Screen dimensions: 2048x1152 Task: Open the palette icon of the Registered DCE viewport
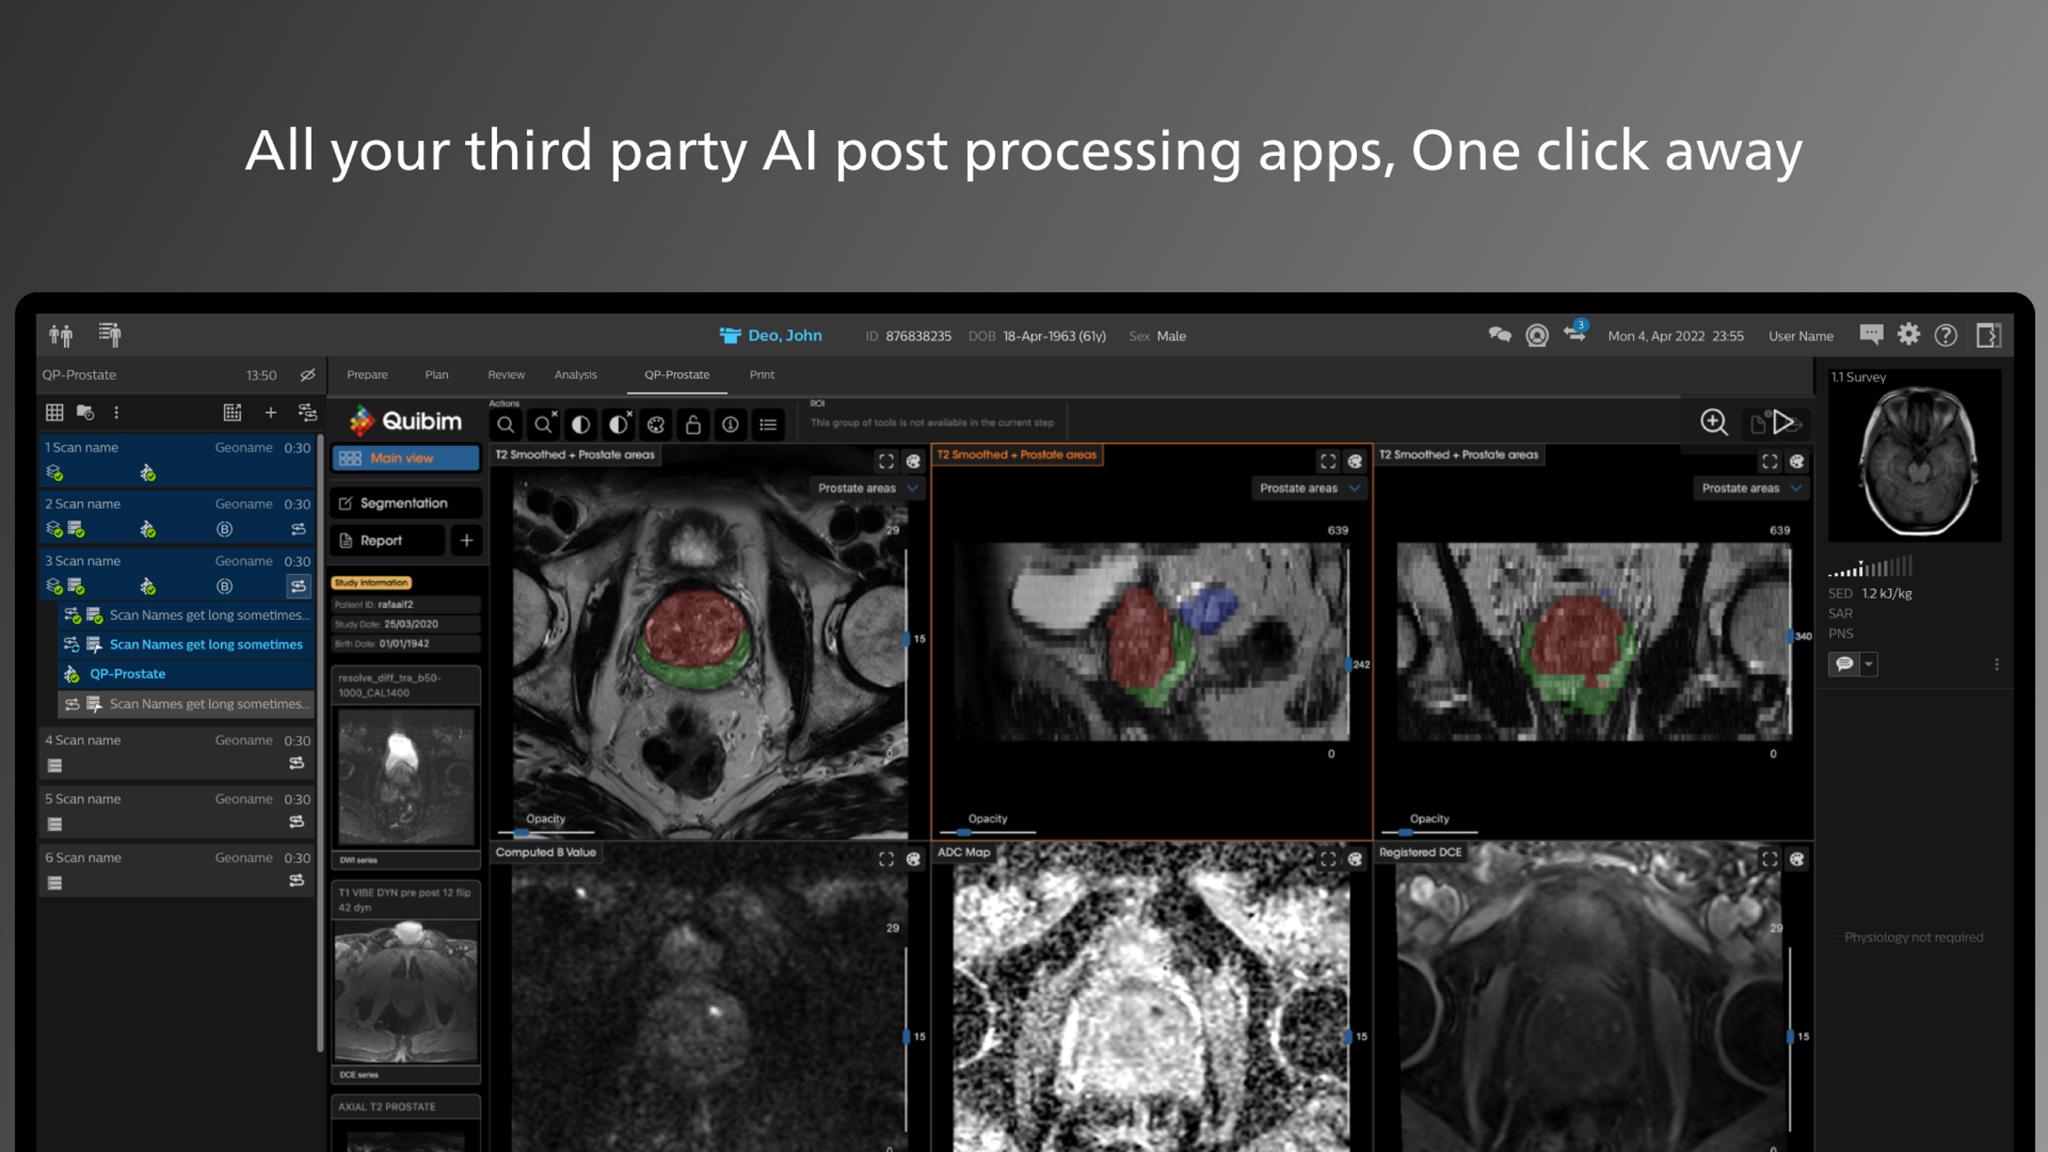tap(1797, 859)
